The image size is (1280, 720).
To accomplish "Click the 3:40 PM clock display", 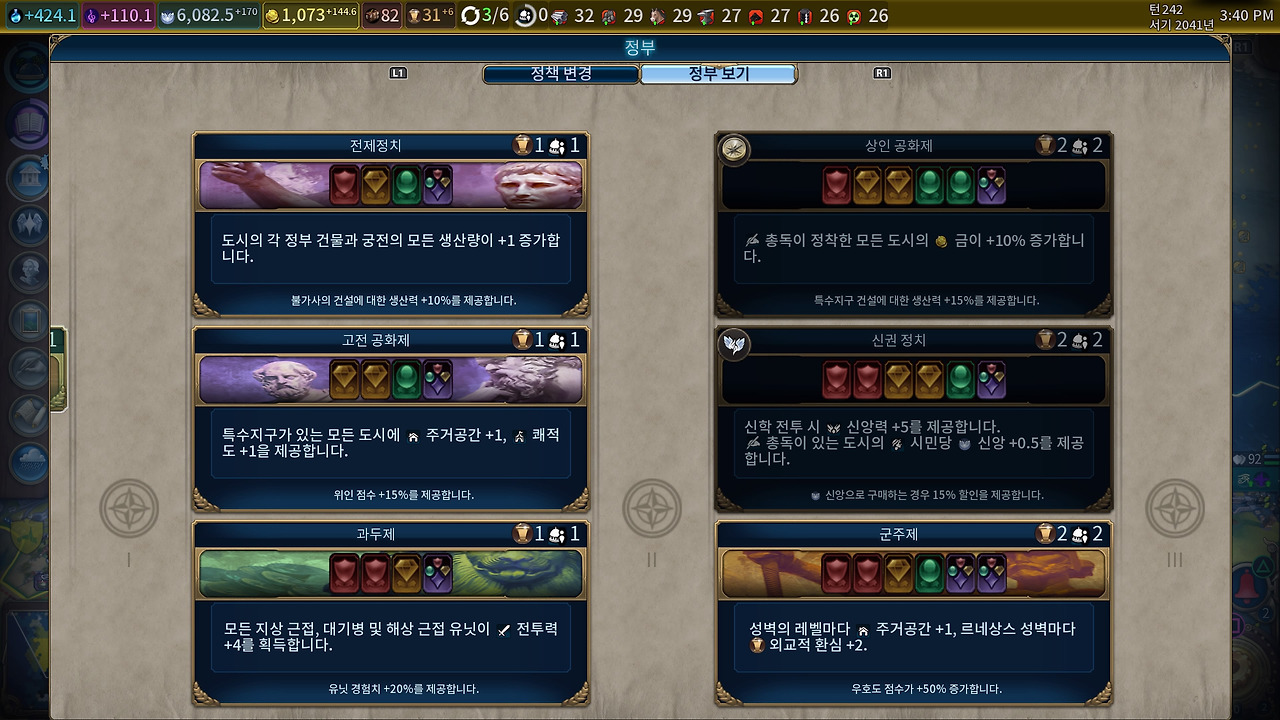I will click(x=1247, y=16).
